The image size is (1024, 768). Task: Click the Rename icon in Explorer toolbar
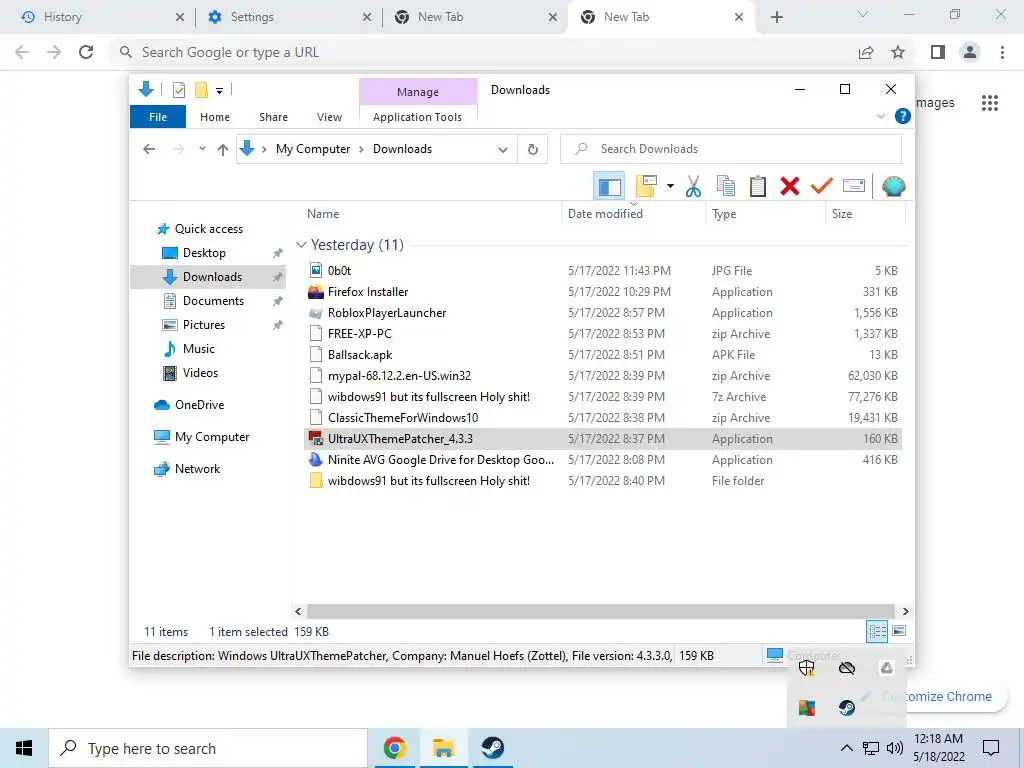click(x=854, y=187)
